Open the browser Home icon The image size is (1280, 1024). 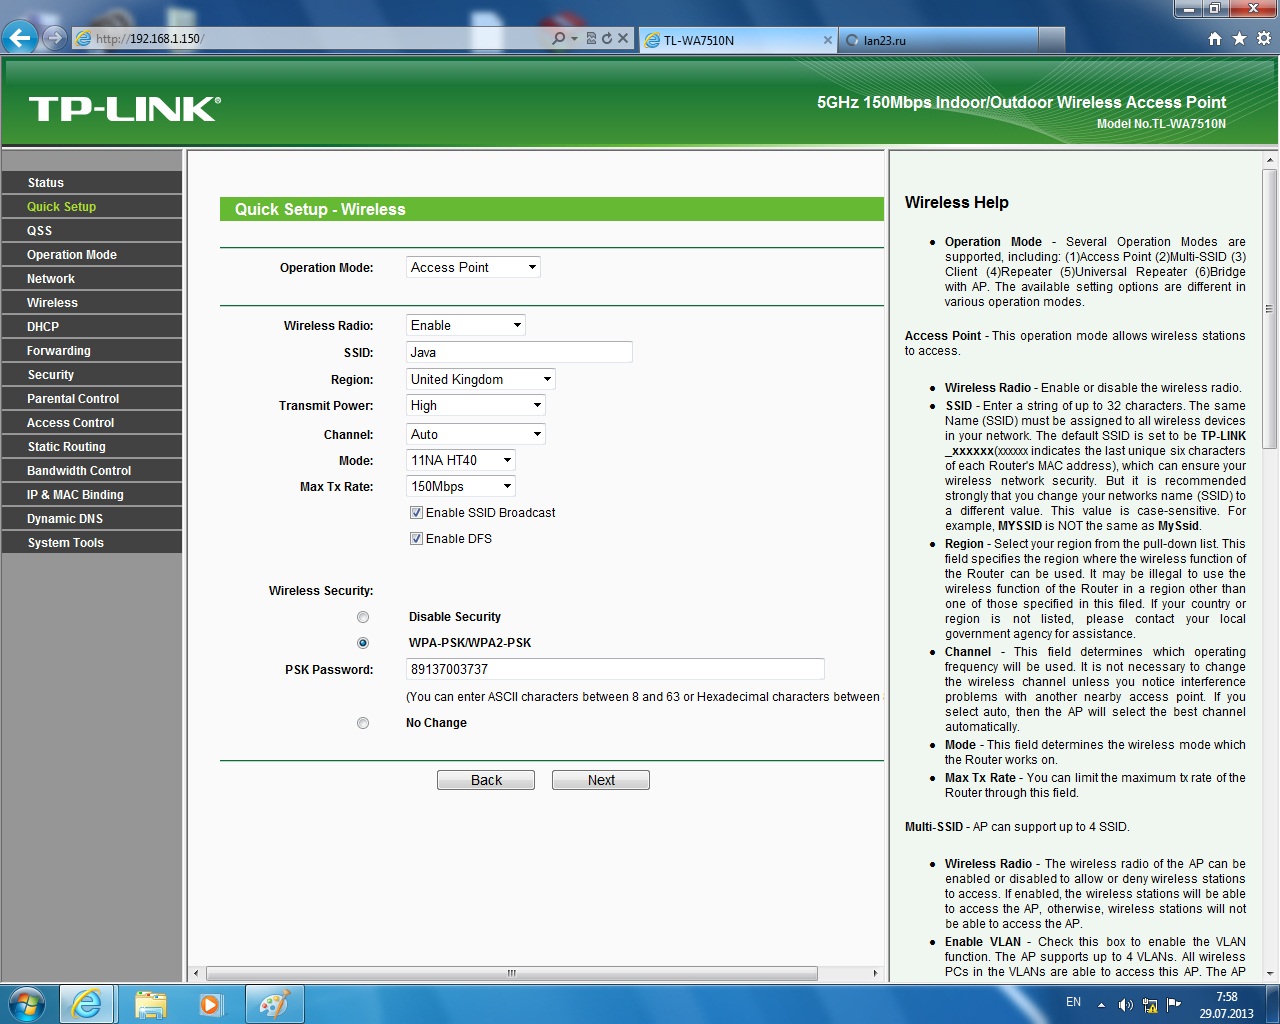click(x=1215, y=39)
